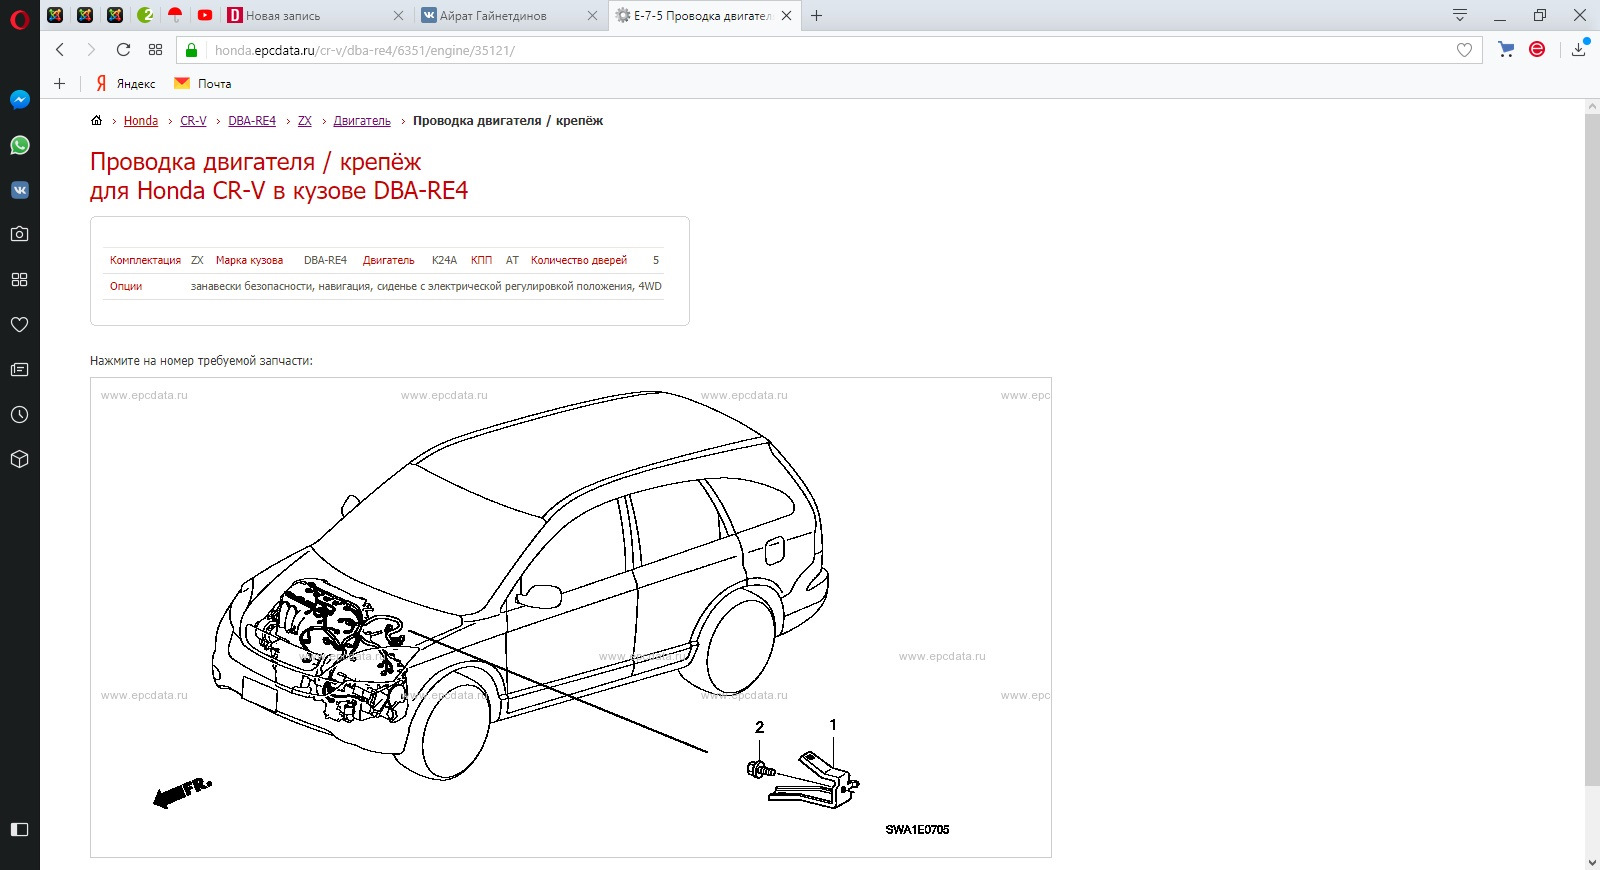Open bookmarks heart in the sidebar
Screen dimensions: 1600x870
(19, 324)
